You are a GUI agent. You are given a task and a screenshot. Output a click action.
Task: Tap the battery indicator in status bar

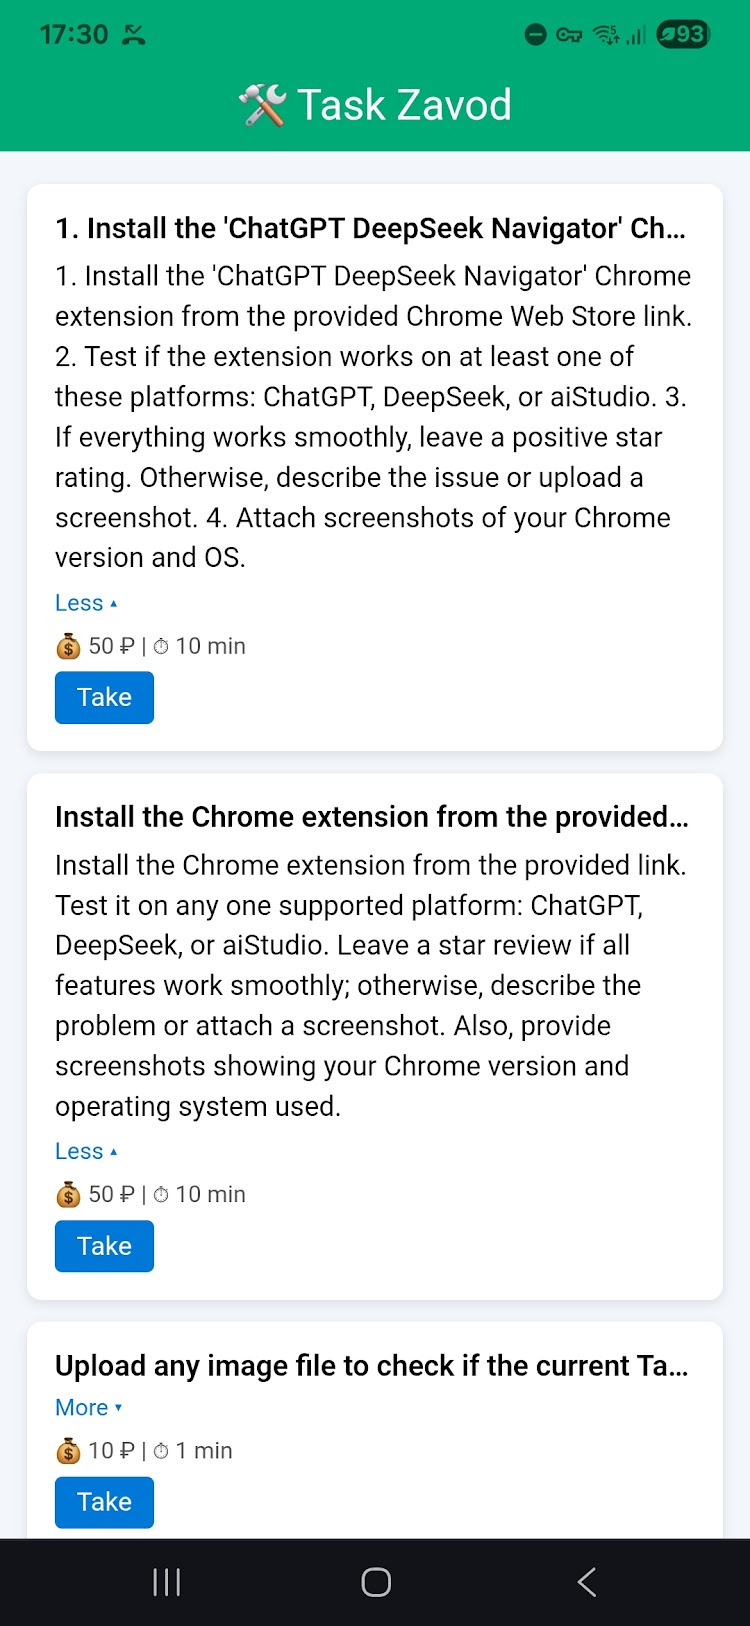coord(683,35)
